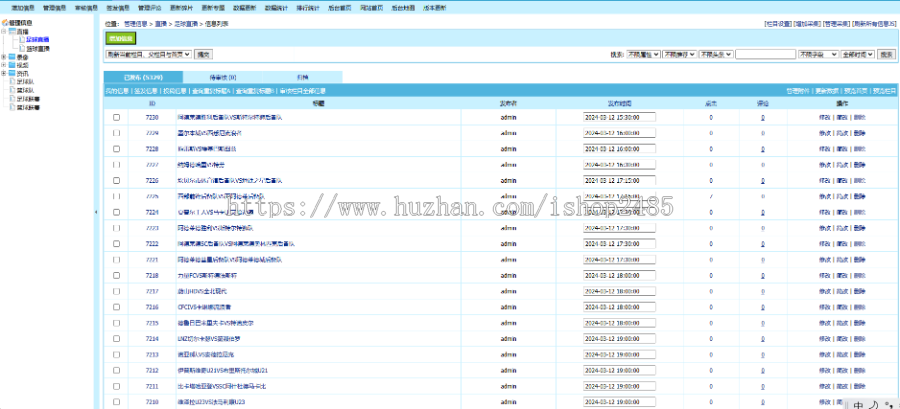Tick the checkbox for row ID 7228
The width and height of the screenshot is (900, 409).
pyautogui.click(x=117, y=149)
